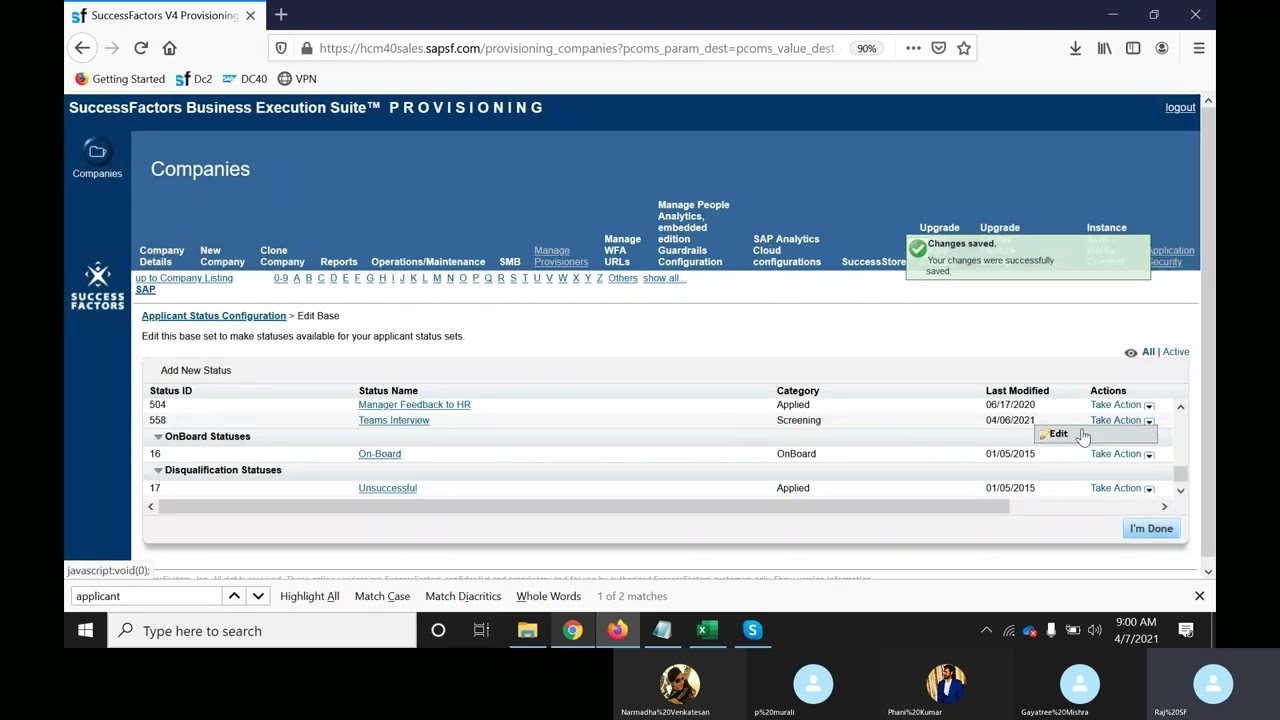Find previous match with up arrow
This screenshot has width=1280, height=720.
click(234, 596)
